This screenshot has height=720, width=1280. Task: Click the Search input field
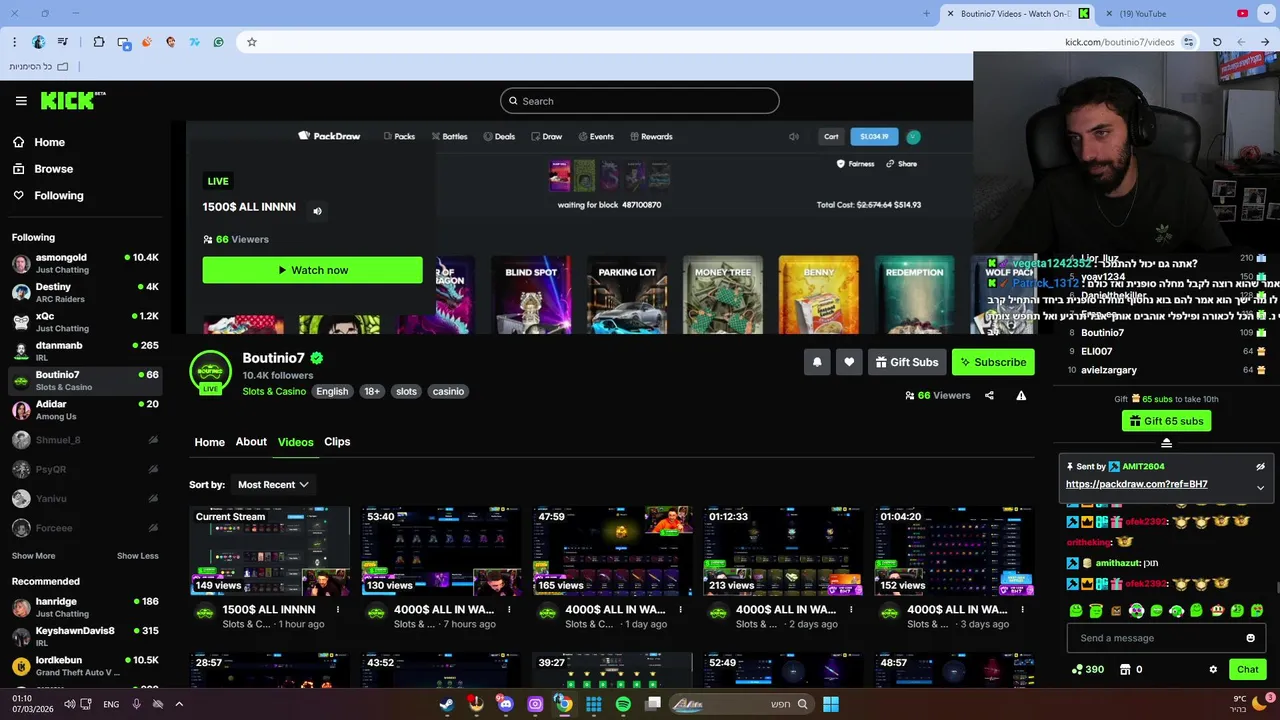639,101
